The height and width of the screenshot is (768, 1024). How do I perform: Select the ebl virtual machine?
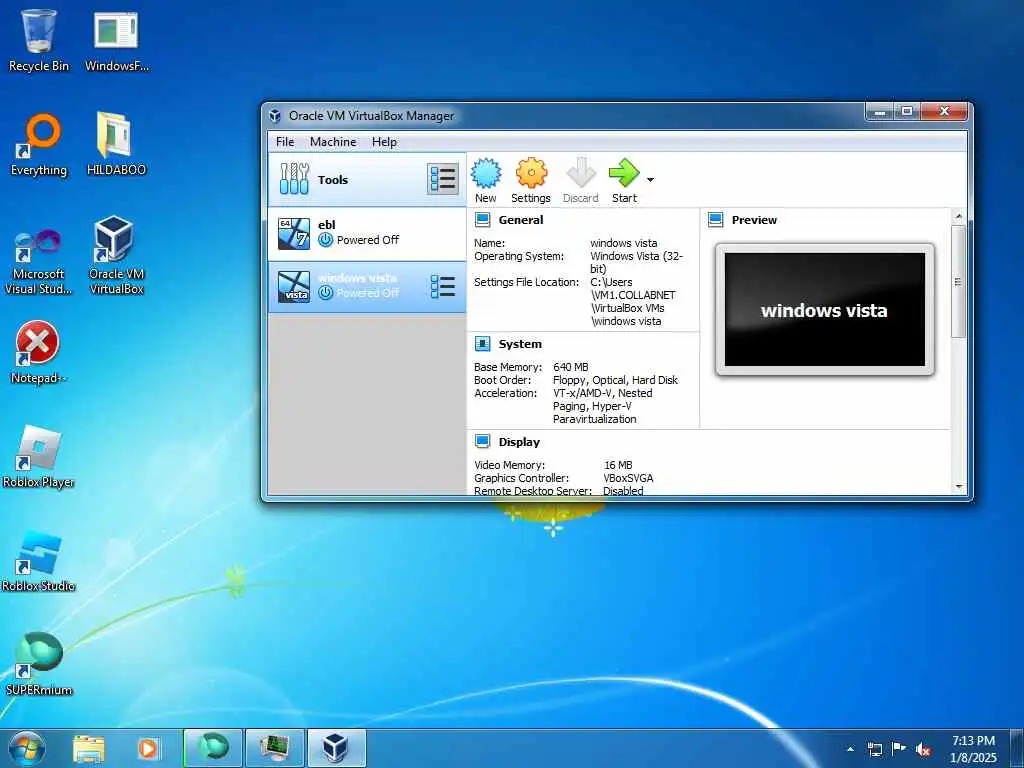pos(367,234)
